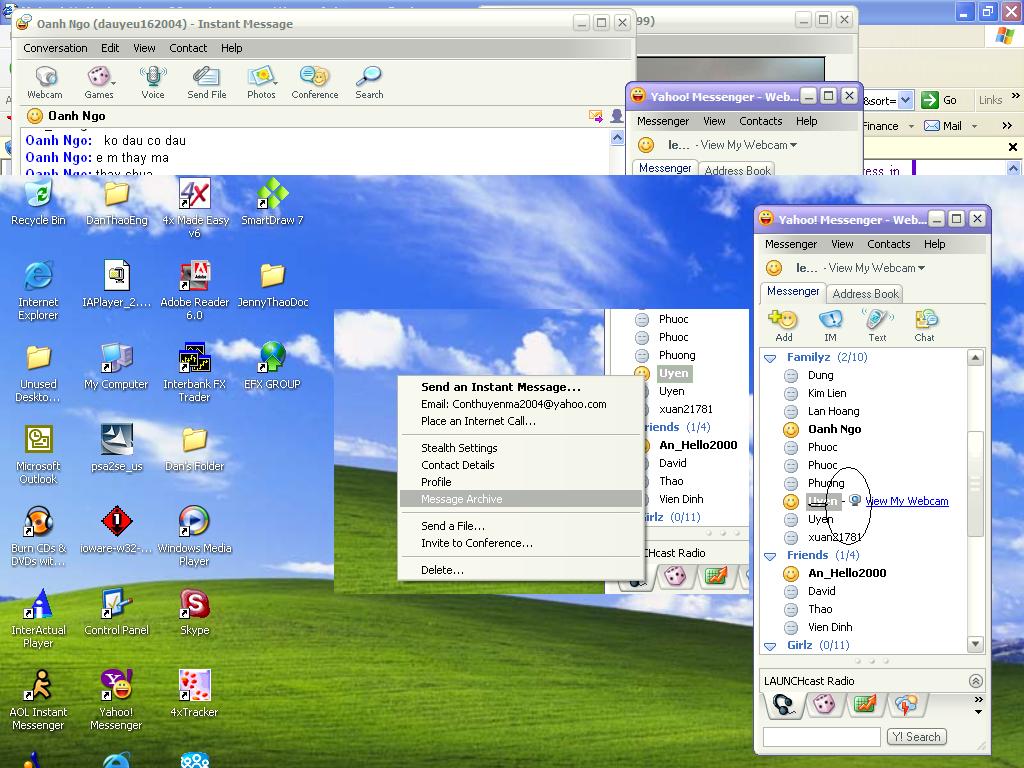The height and width of the screenshot is (768, 1024).
Task: Select Control Panel desktop shortcut
Action: 116,612
